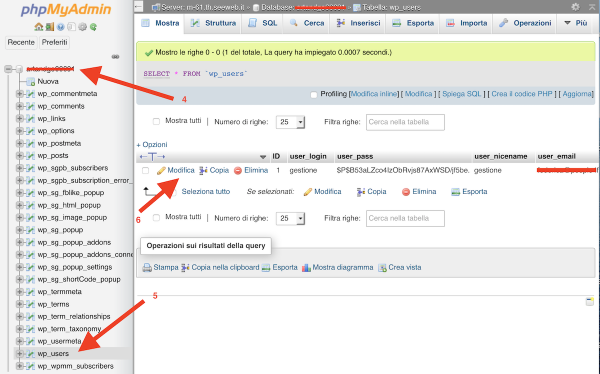Click the bookmark icon at bottom right
The height and width of the screenshot is (374, 600).
click(x=590, y=302)
